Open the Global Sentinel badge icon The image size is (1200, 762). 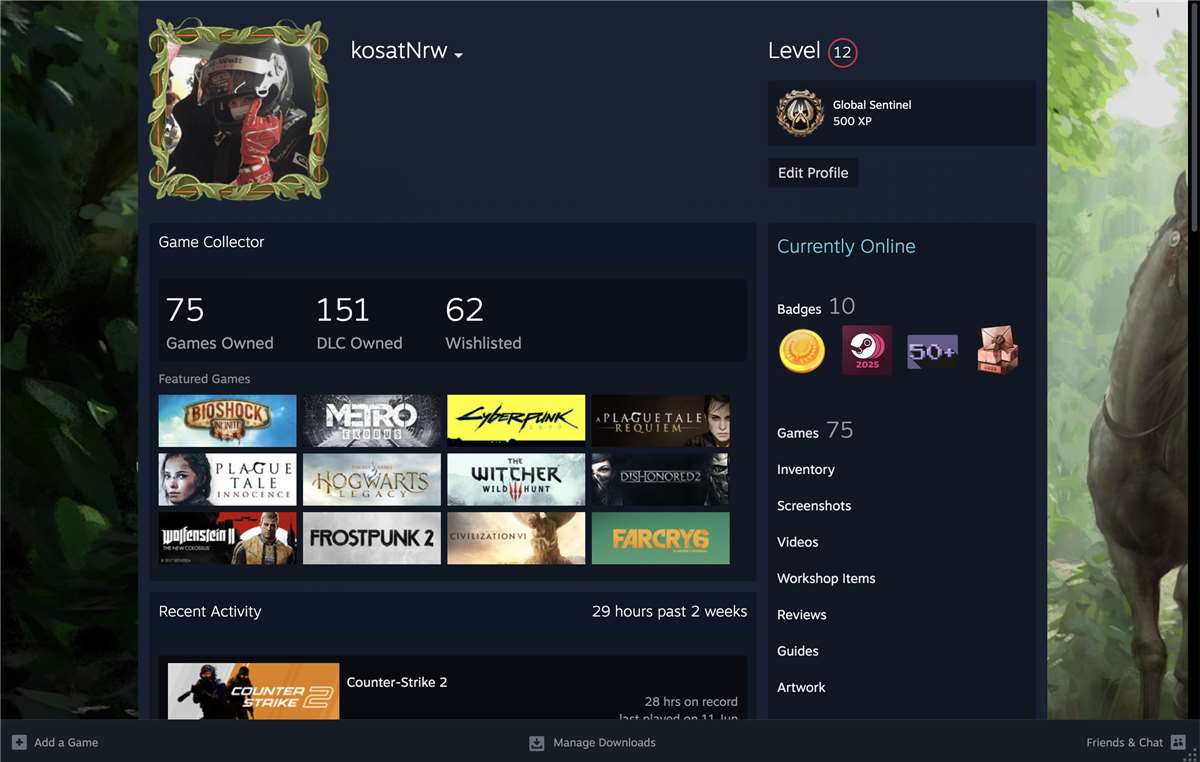(801, 113)
